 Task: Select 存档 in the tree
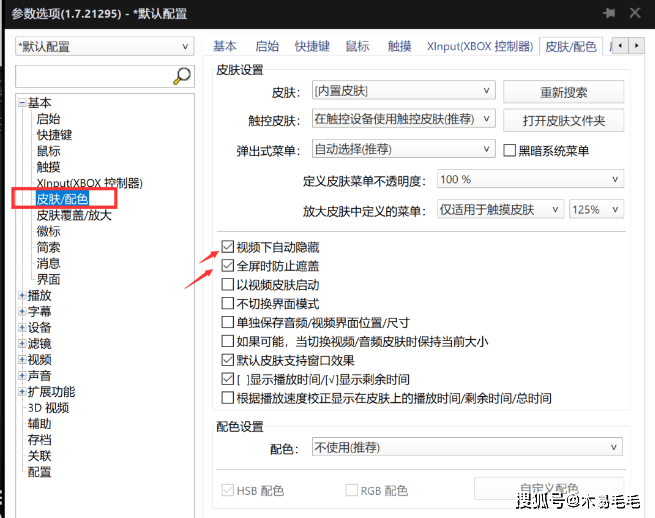pyautogui.click(x=40, y=439)
